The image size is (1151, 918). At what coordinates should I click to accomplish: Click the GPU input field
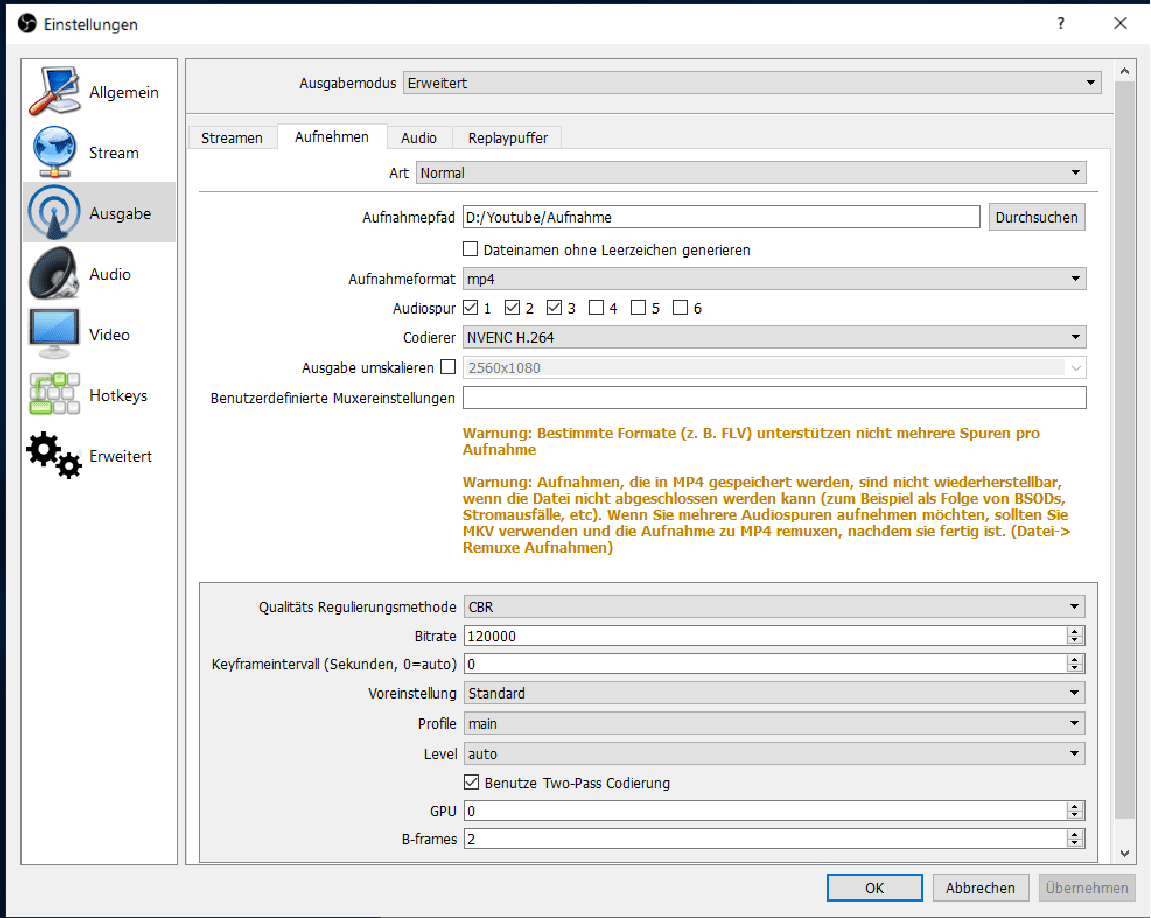(766, 811)
